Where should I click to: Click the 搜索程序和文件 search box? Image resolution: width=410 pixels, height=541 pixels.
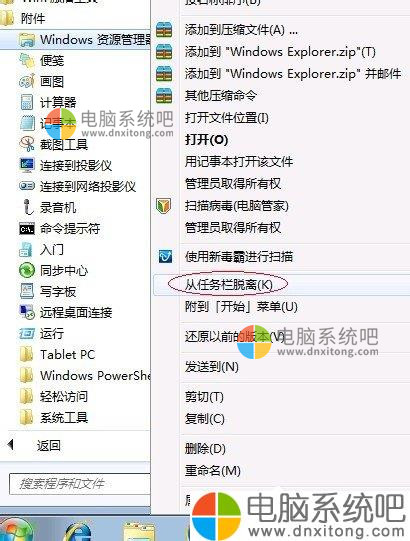tap(80, 484)
